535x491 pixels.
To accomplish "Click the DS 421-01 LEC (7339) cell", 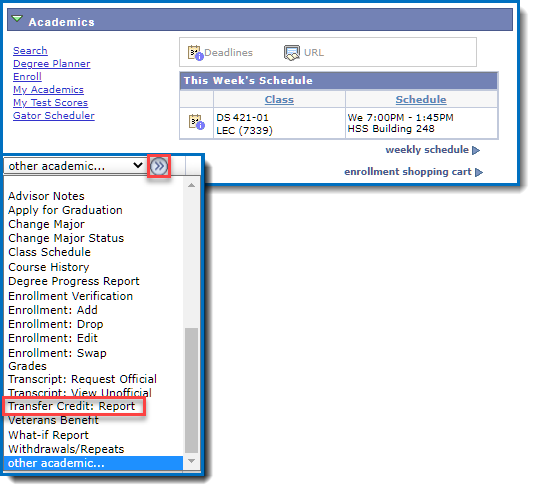I will pos(279,124).
